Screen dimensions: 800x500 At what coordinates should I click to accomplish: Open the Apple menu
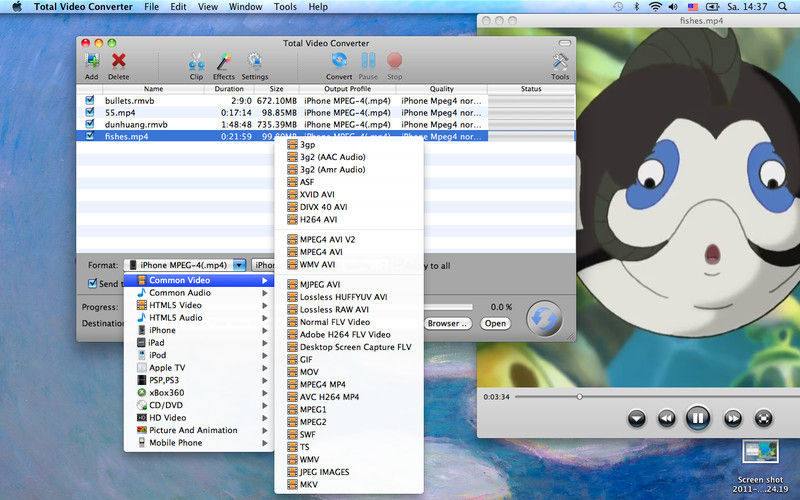pyautogui.click(x=17, y=7)
